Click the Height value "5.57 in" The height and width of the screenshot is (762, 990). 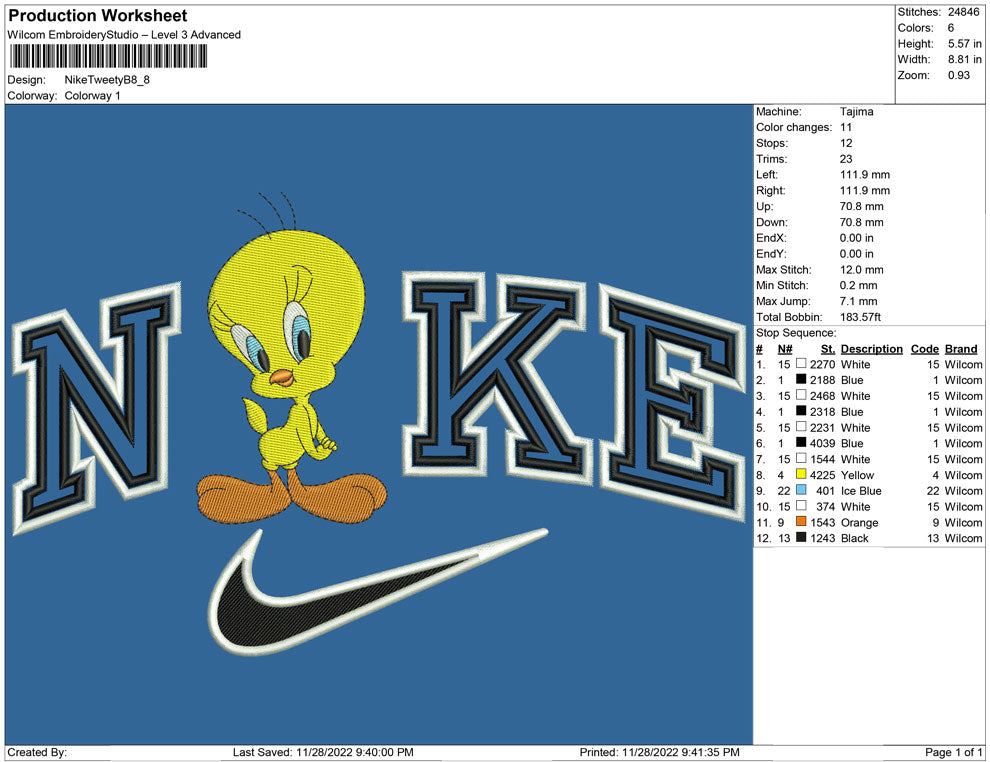coord(964,44)
